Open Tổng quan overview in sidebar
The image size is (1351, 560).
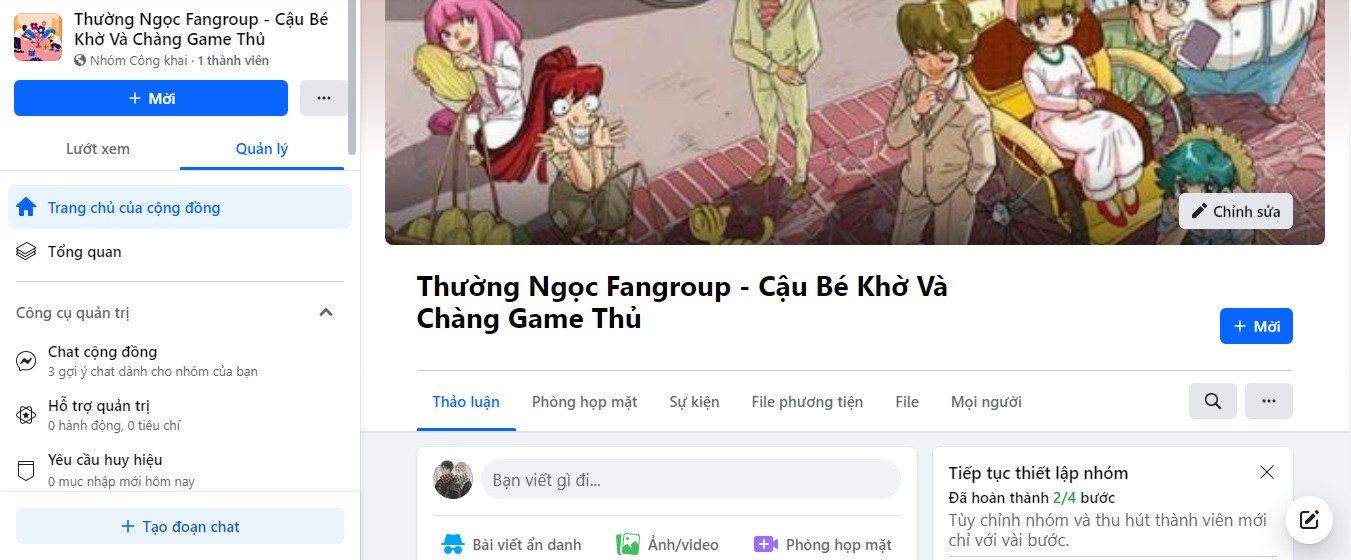(180, 252)
